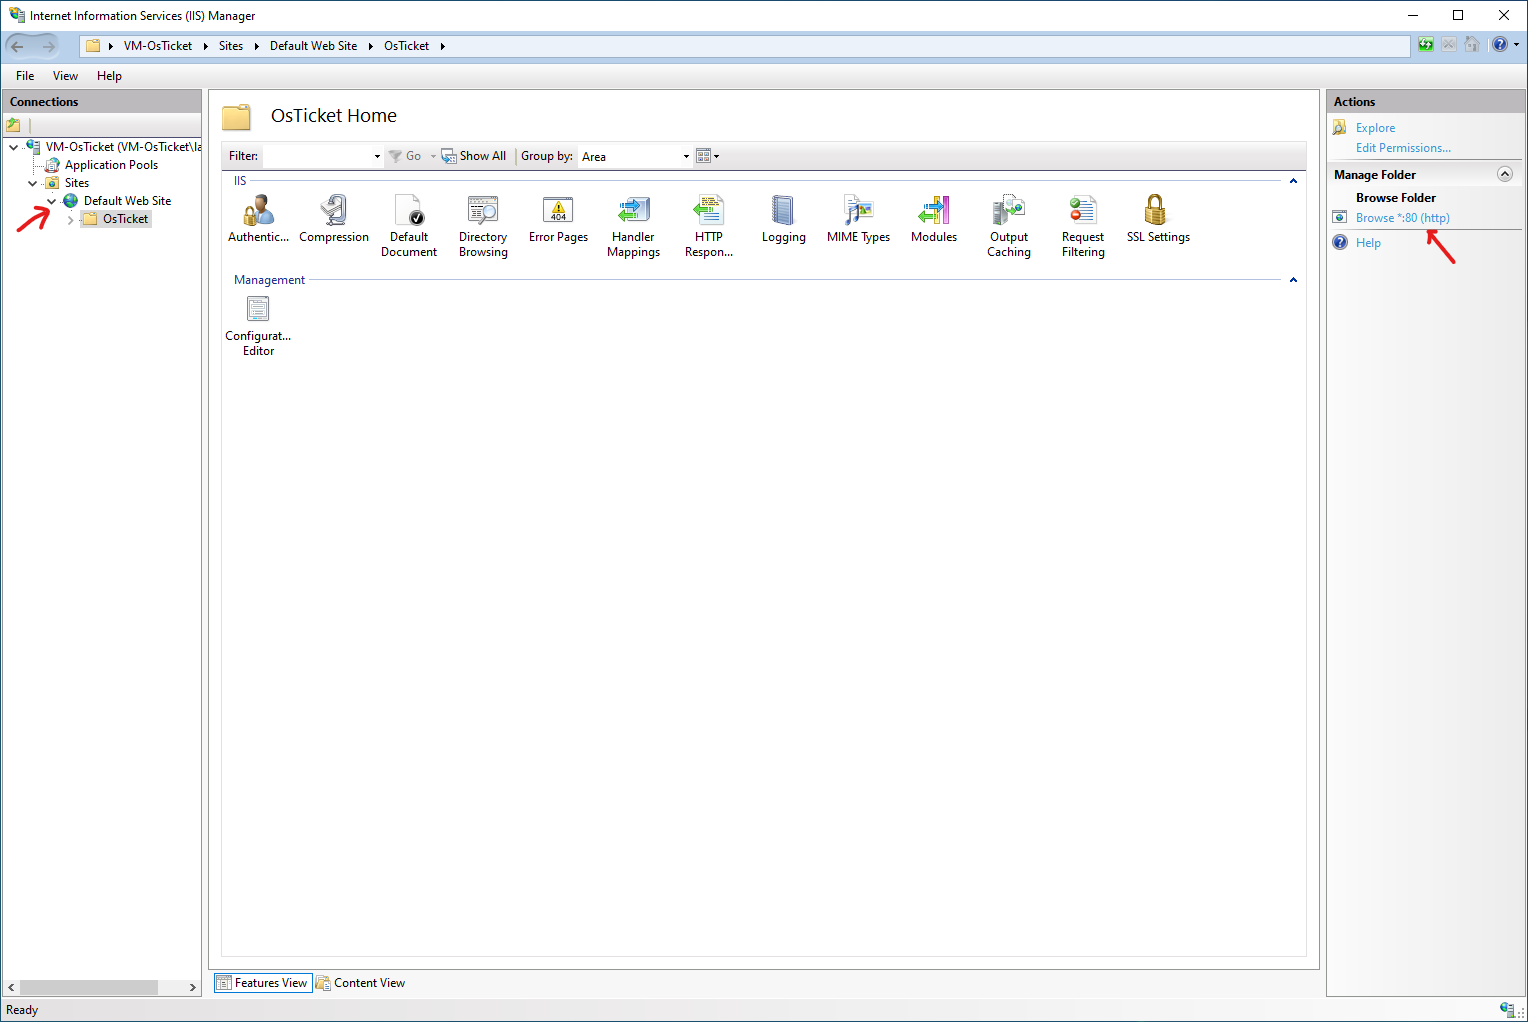Image resolution: width=1528 pixels, height=1022 pixels.
Task: Open the Filter combo box dropdown
Action: (x=377, y=157)
